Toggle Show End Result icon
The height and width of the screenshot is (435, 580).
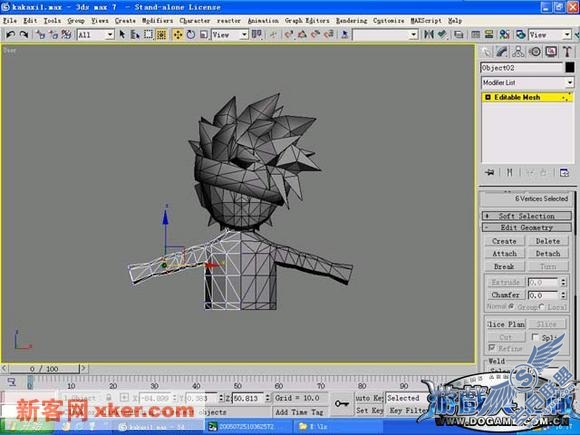(509, 172)
